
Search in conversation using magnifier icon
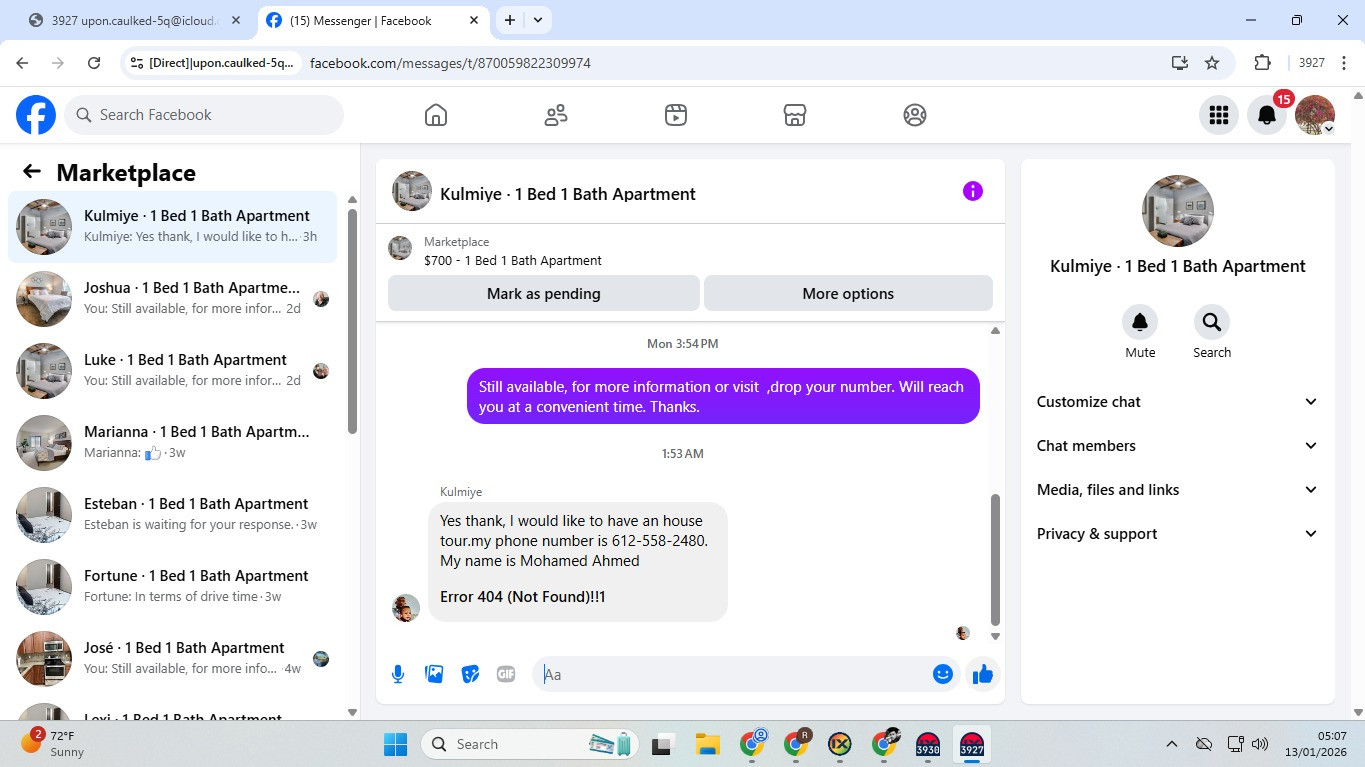[x=1212, y=322]
